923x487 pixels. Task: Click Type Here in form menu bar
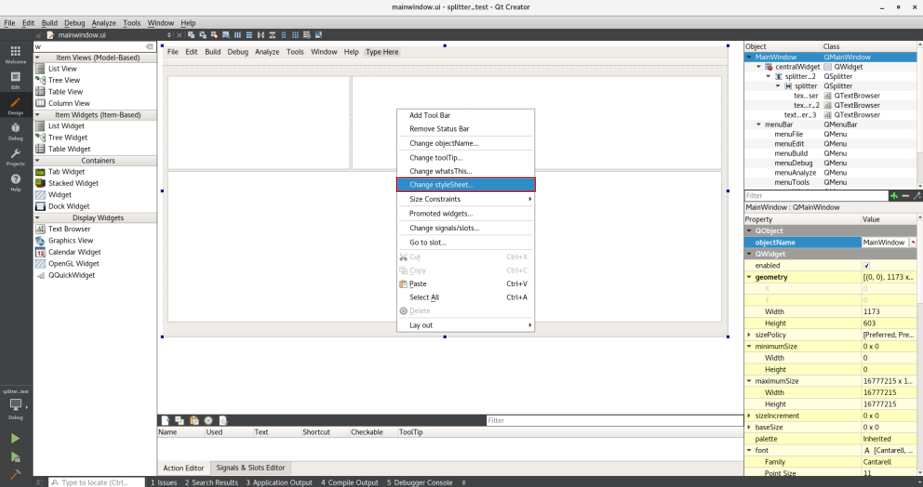[x=382, y=52]
